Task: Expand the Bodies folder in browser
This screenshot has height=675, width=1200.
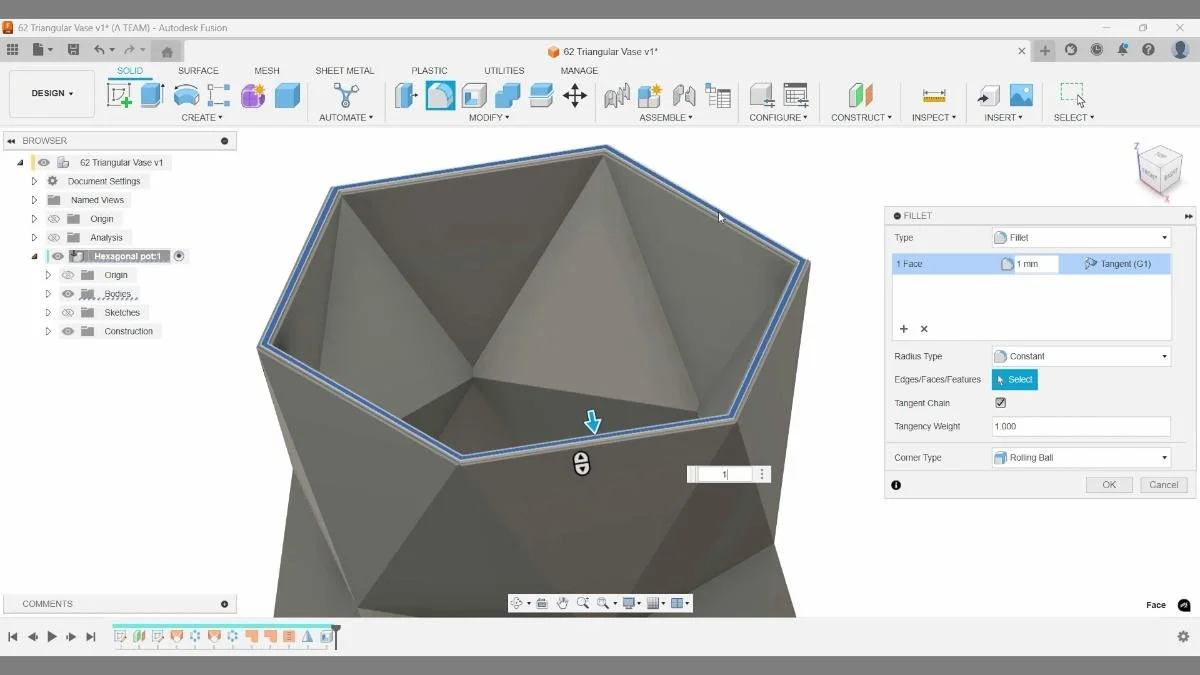Action: [x=48, y=293]
